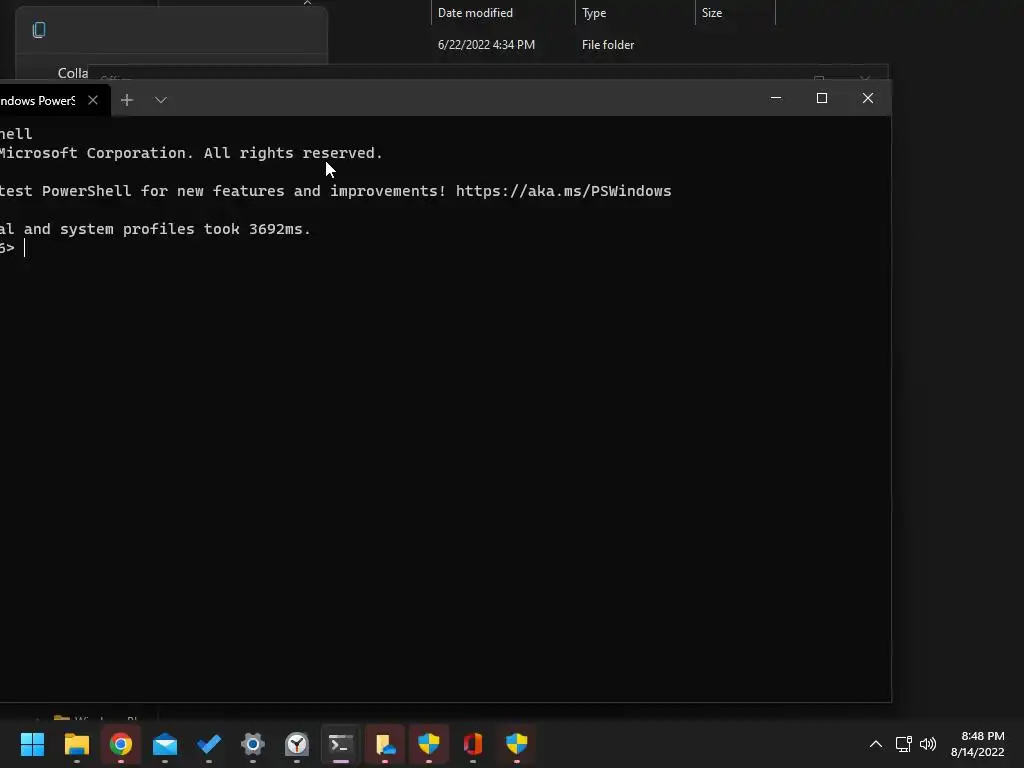Open the first shield icon left of Office
The image size is (1024, 768).
(x=429, y=744)
